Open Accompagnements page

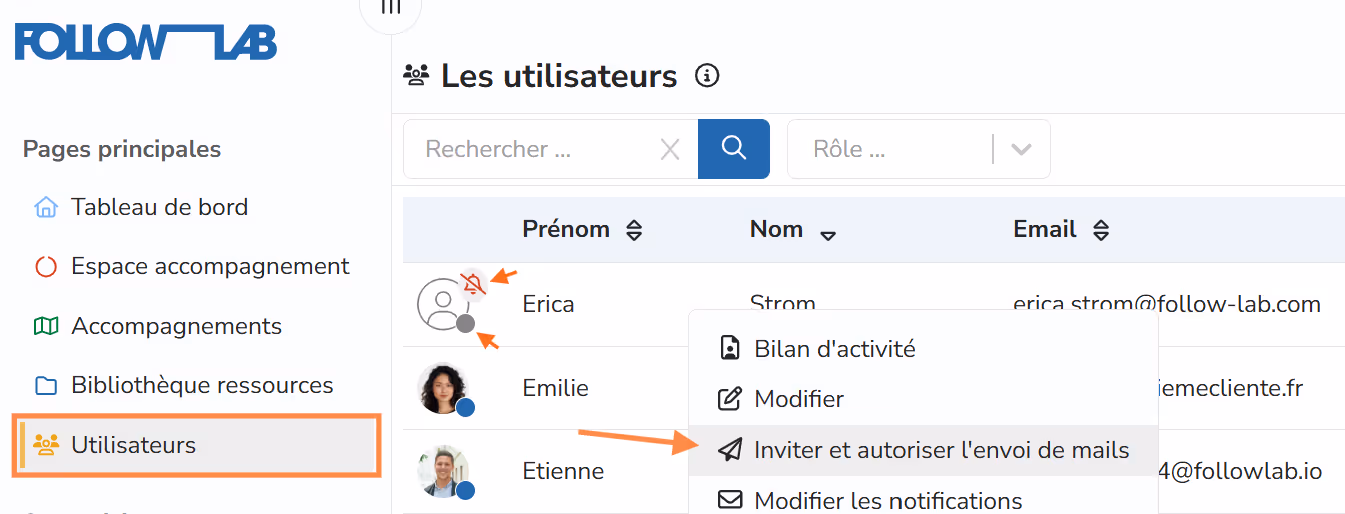176,326
